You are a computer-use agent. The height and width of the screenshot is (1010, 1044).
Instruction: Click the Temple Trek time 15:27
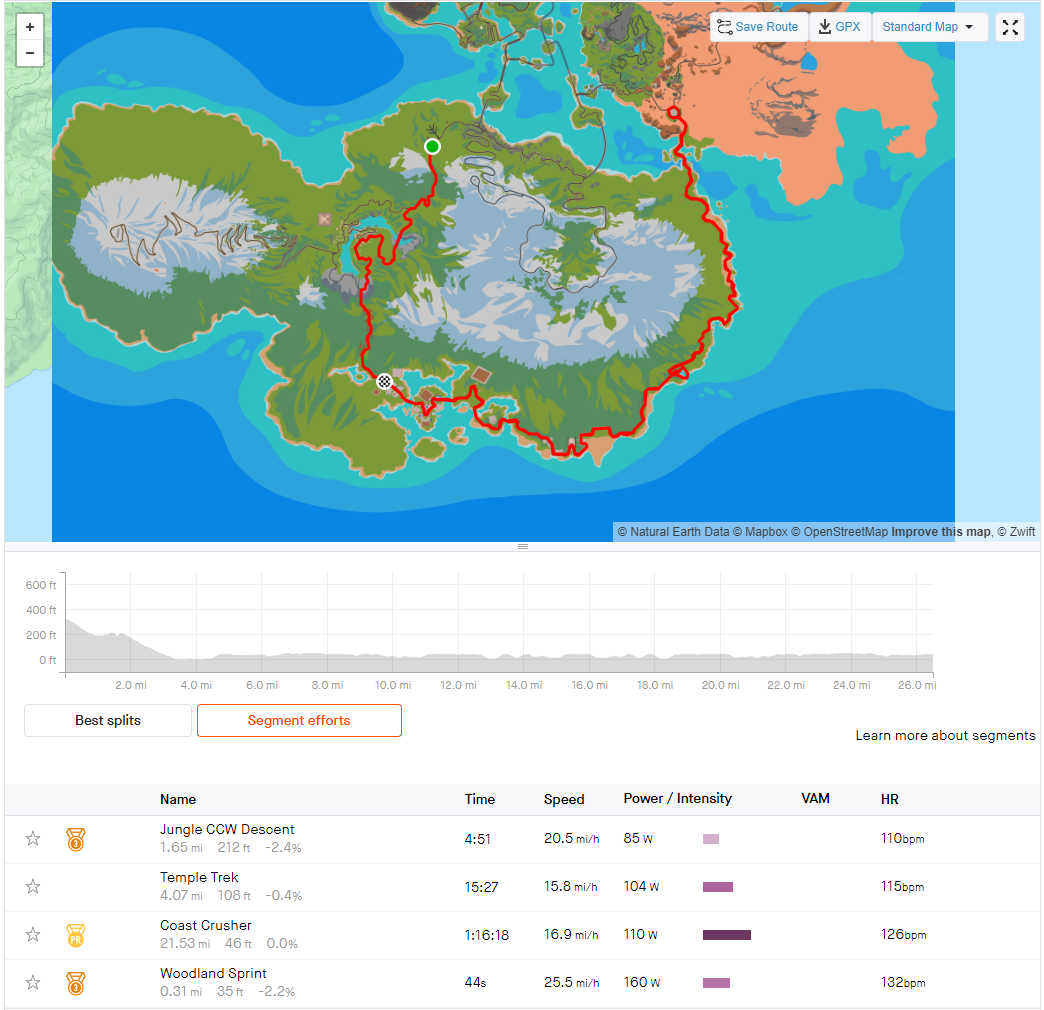(481, 887)
